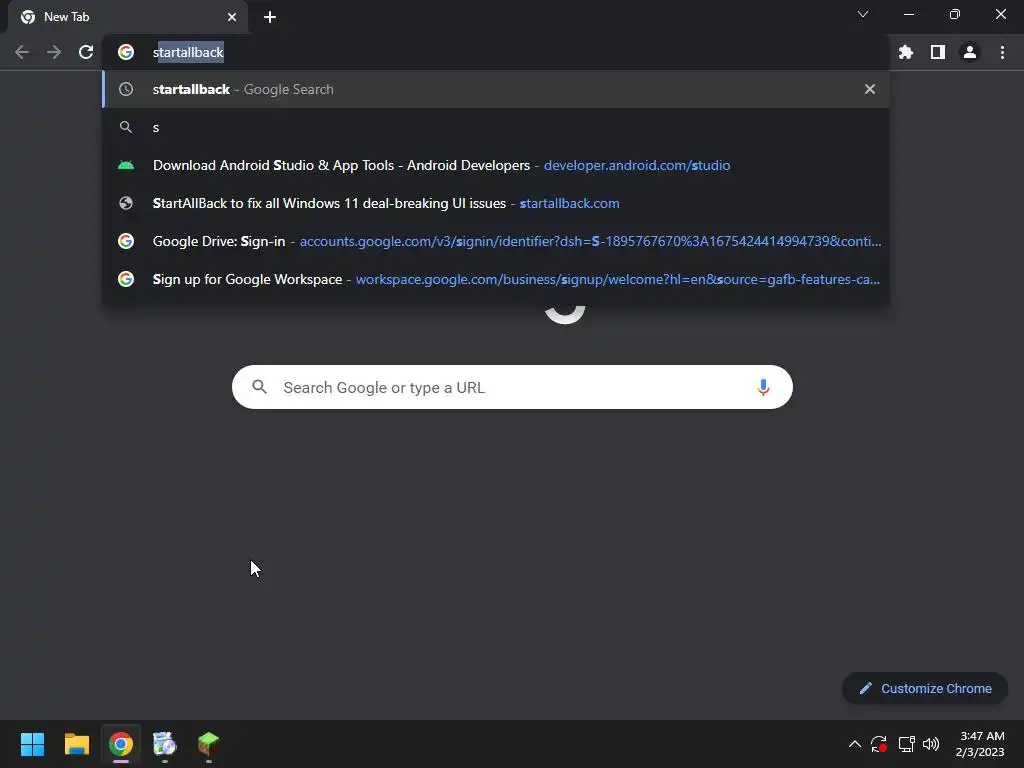The height and width of the screenshot is (768, 1024).
Task: Open the Minecraft grass block taskbar icon
Action: [209, 744]
